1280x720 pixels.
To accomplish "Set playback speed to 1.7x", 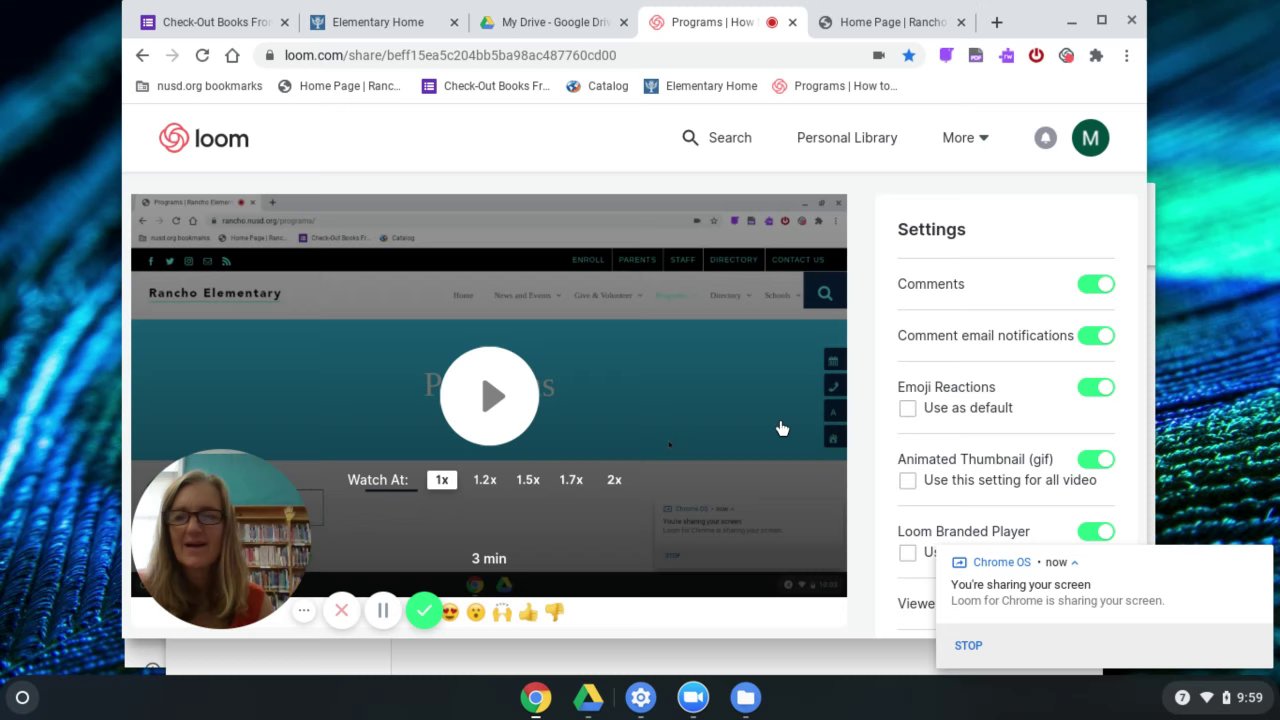I will pos(571,480).
